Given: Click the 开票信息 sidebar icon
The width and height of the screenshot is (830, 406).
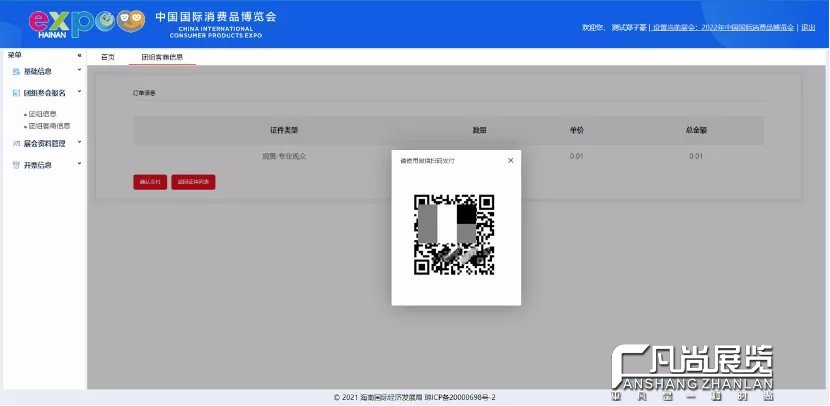Looking at the screenshot, I should pyautogui.click(x=15, y=165).
